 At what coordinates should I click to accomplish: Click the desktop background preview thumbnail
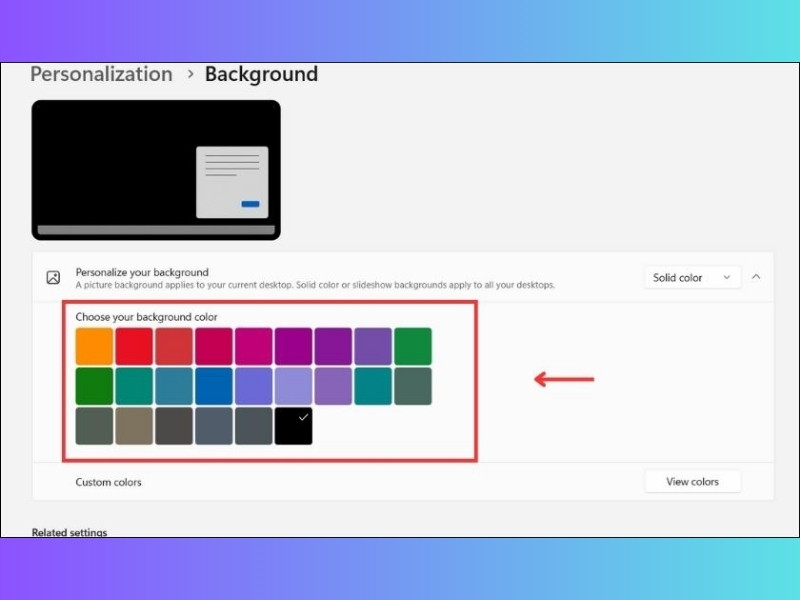pyautogui.click(x=156, y=170)
